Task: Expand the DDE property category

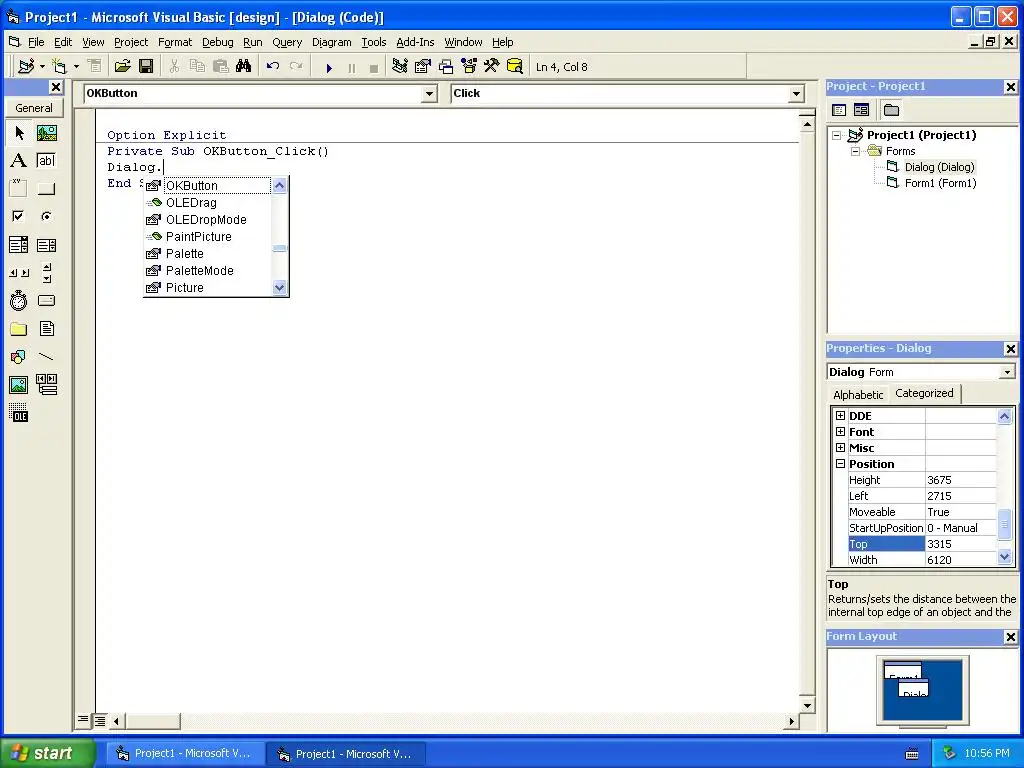Action: [840, 416]
